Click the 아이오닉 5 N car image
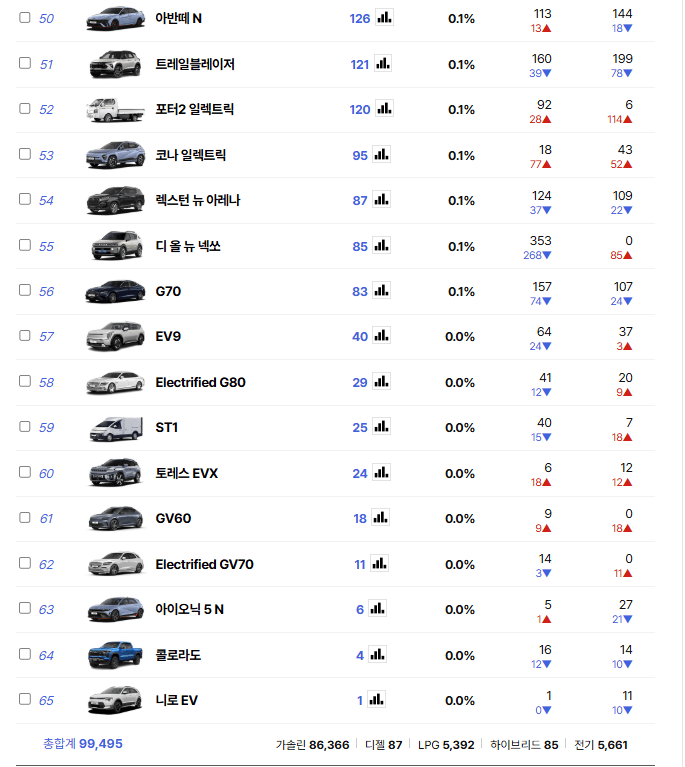Viewport: 685px width, 767px height. click(x=115, y=609)
